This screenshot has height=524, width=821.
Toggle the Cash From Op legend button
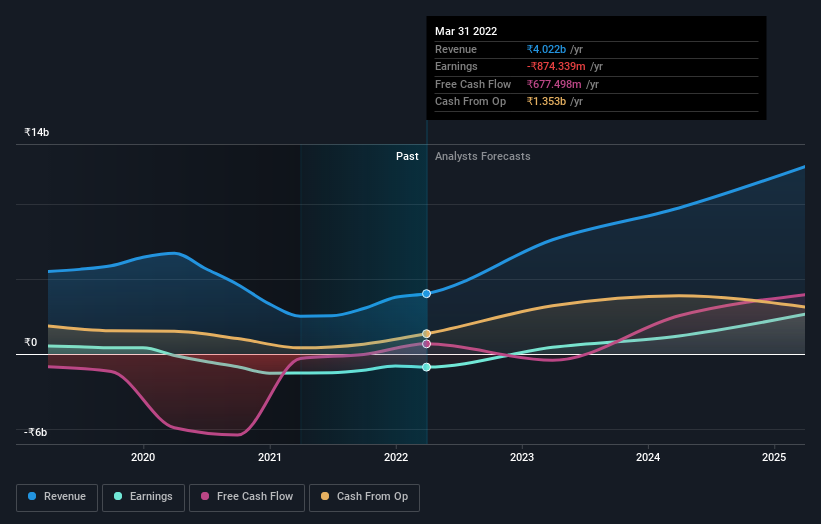click(364, 497)
